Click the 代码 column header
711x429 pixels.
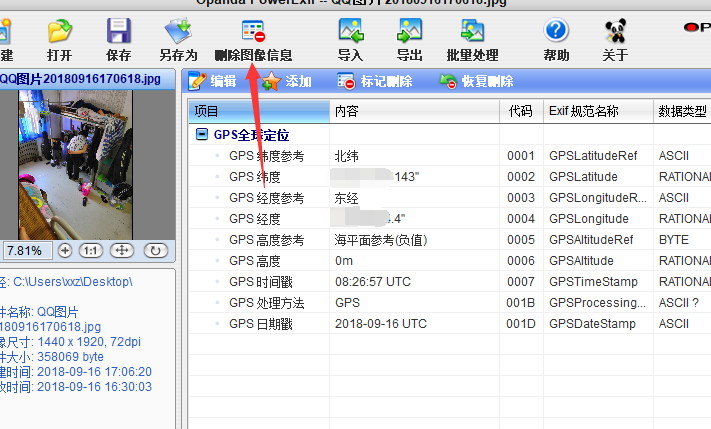point(521,111)
